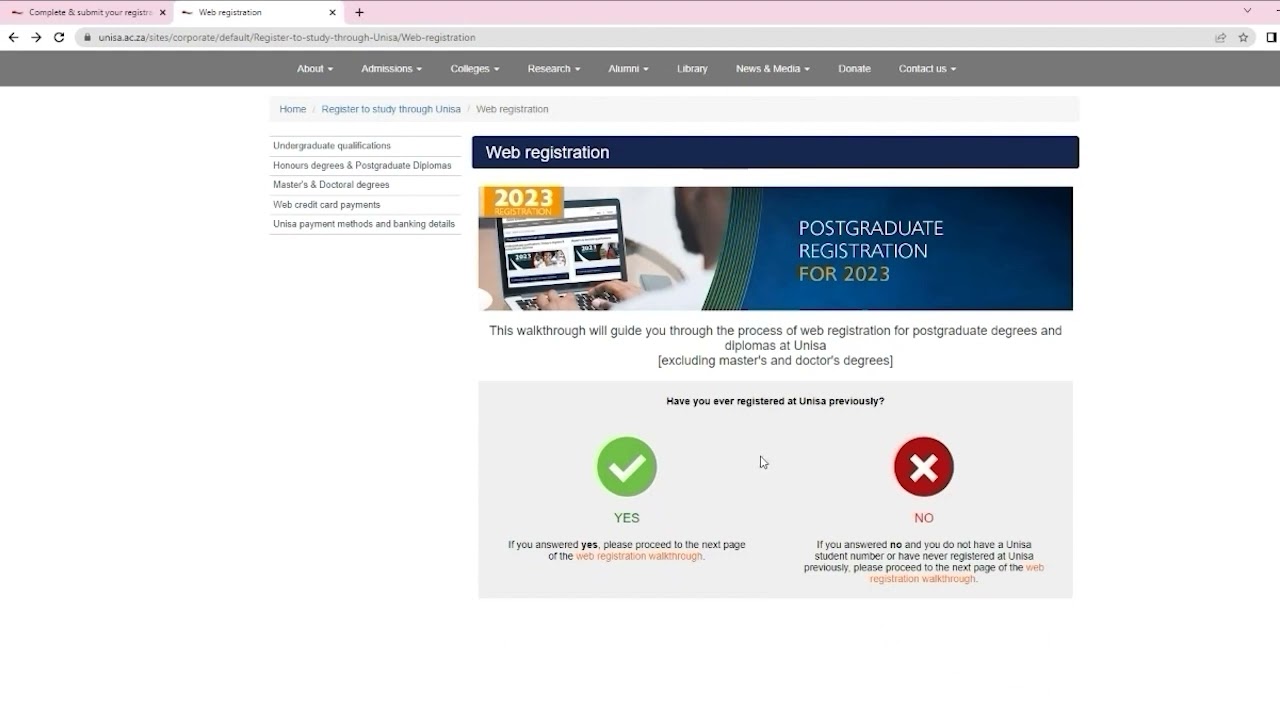
Task: Open Unisa payment methods and banking details
Action: coord(364,224)
